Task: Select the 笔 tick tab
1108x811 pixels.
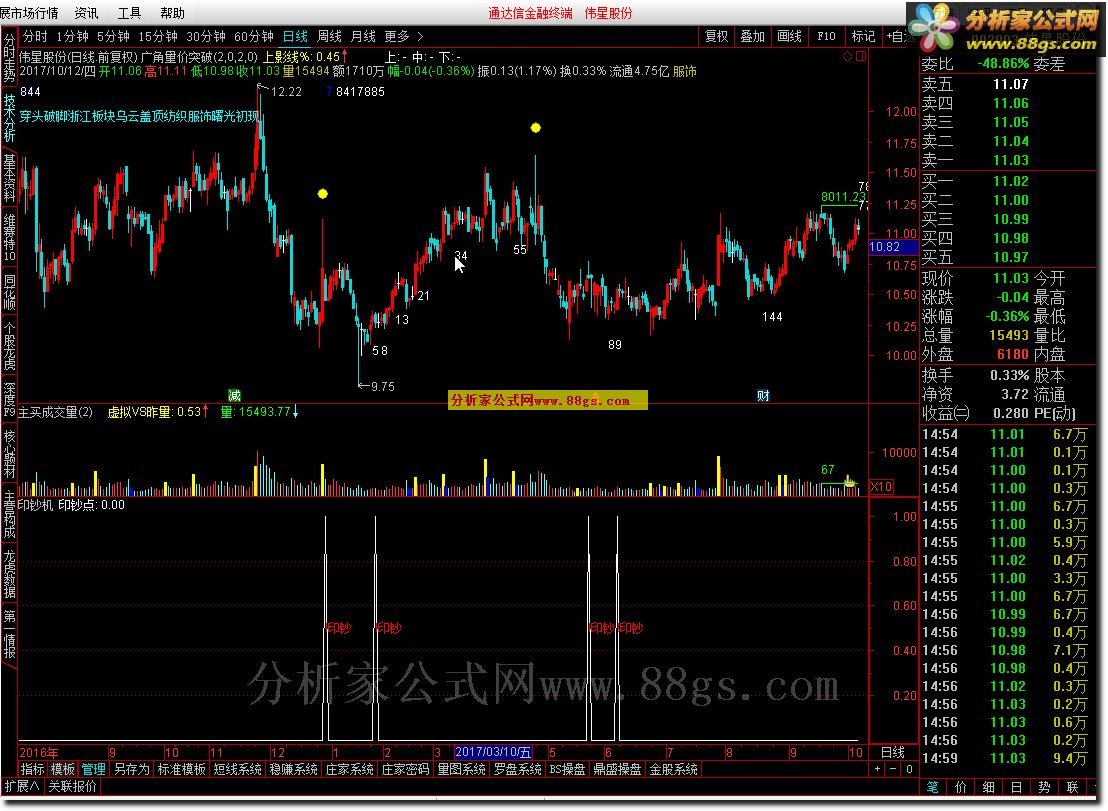Action: [x=933, y=787]
